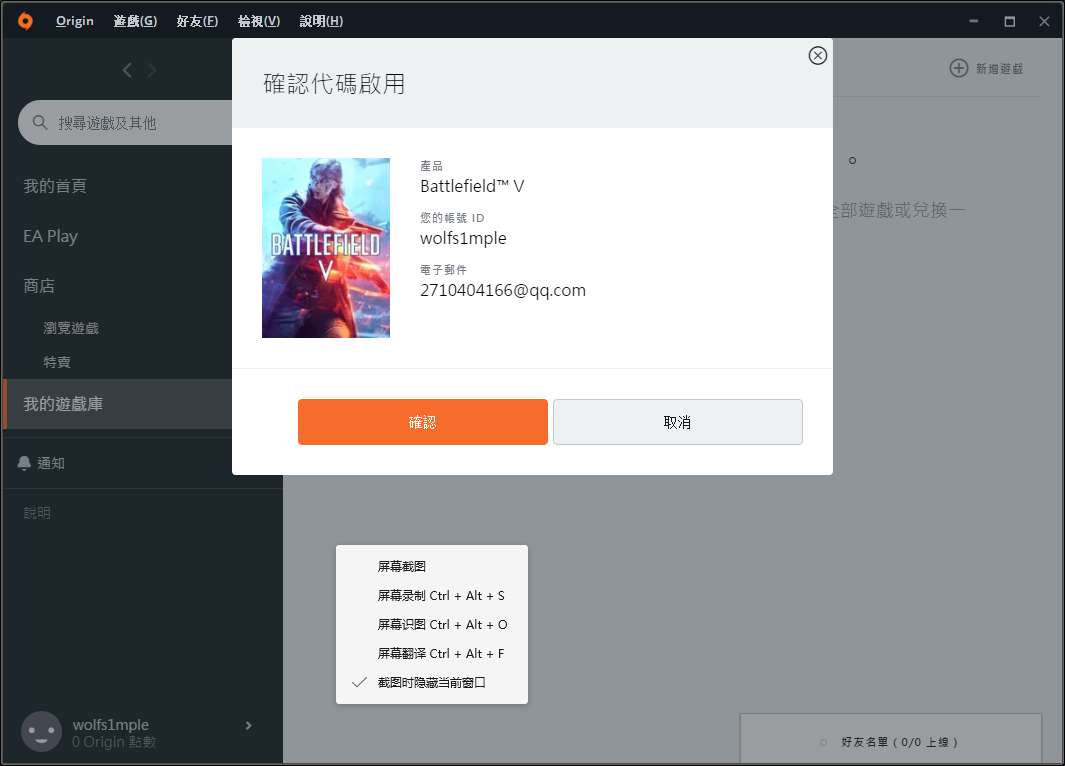Open 說明 in the sidebar
Image resolution: width=1065 pixels, height=766 pixels.
[37, 513]
